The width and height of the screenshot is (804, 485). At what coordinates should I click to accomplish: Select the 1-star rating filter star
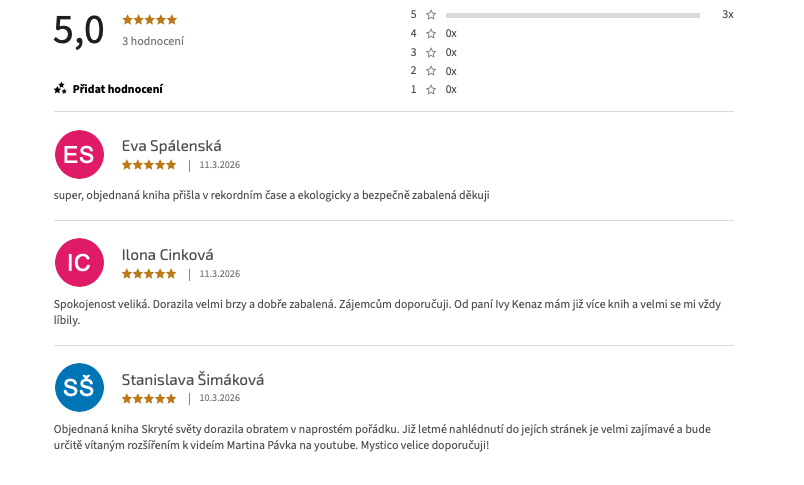tap(431, 90)
